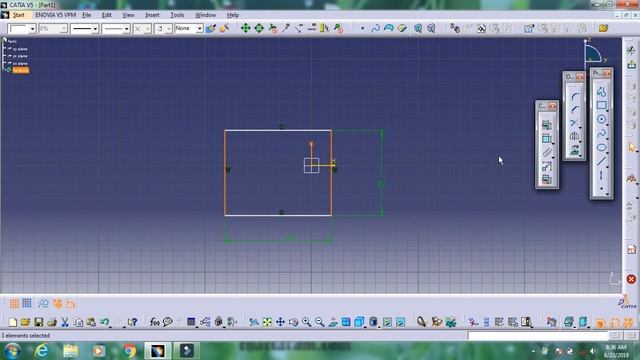This screenshot has height=360, width=640.
Task: Select the Line tool icon
Action: [x=601, y=162]
